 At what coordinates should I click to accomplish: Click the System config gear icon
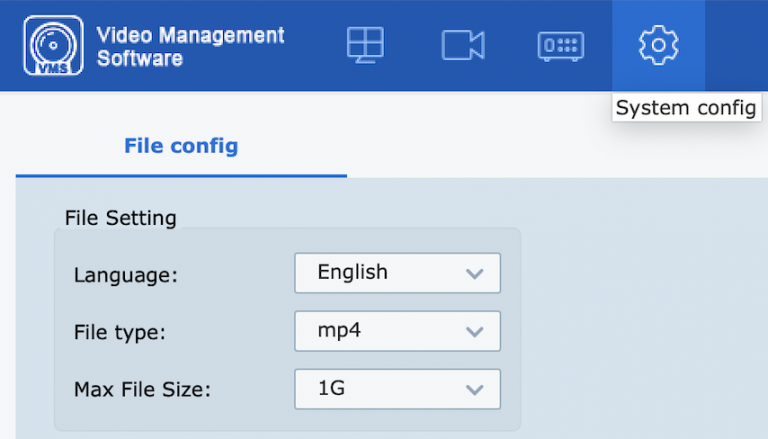point(658,46)
